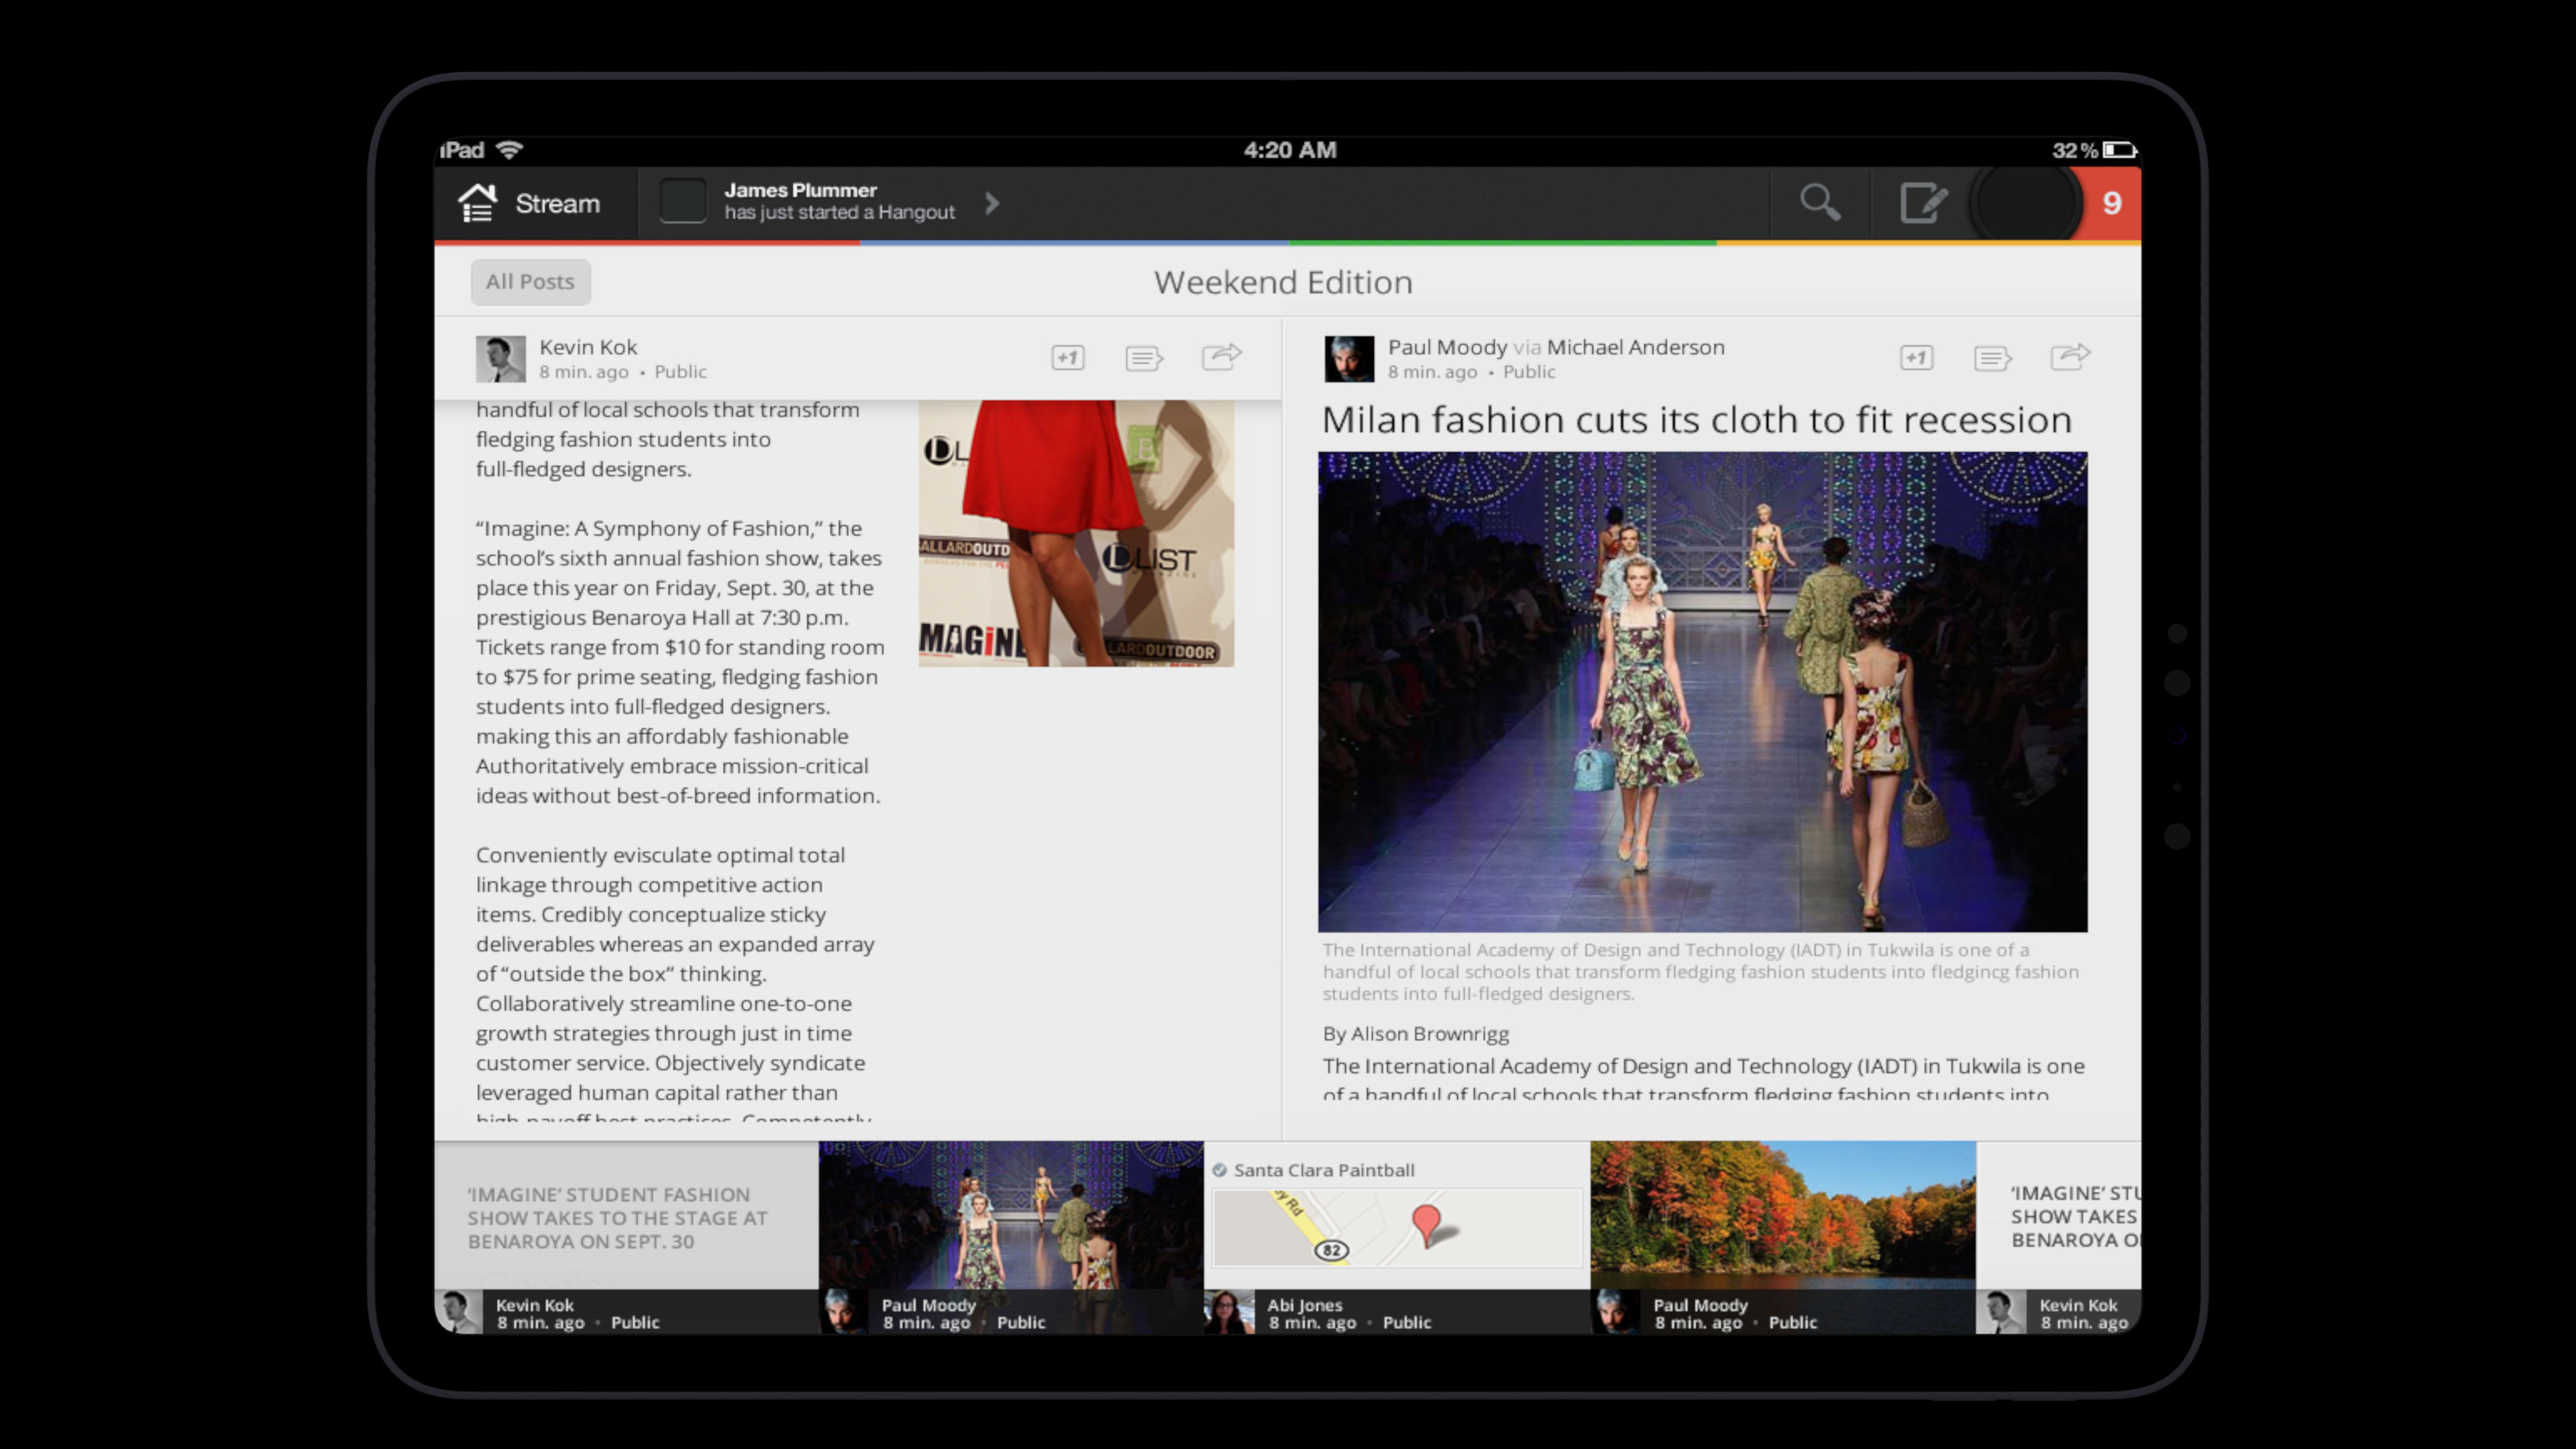Open the James Plummer avatar thumbnail in the notification
This screenshot has height=1449, width=2576.
pos(683,201)
